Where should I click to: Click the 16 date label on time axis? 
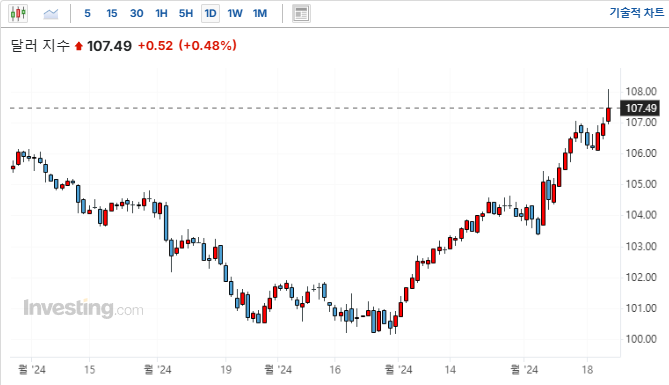tap(335, 370)
